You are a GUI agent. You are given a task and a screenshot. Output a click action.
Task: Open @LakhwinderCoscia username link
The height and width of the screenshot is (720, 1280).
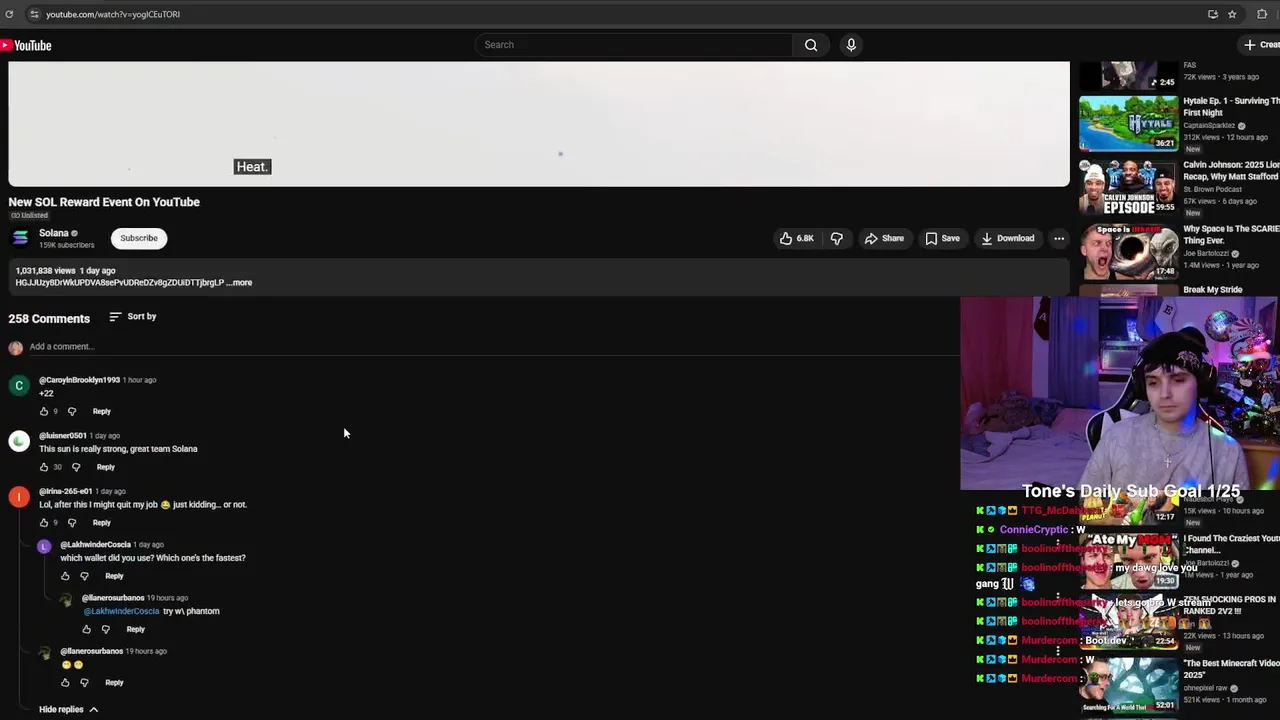tap(95, 545)
